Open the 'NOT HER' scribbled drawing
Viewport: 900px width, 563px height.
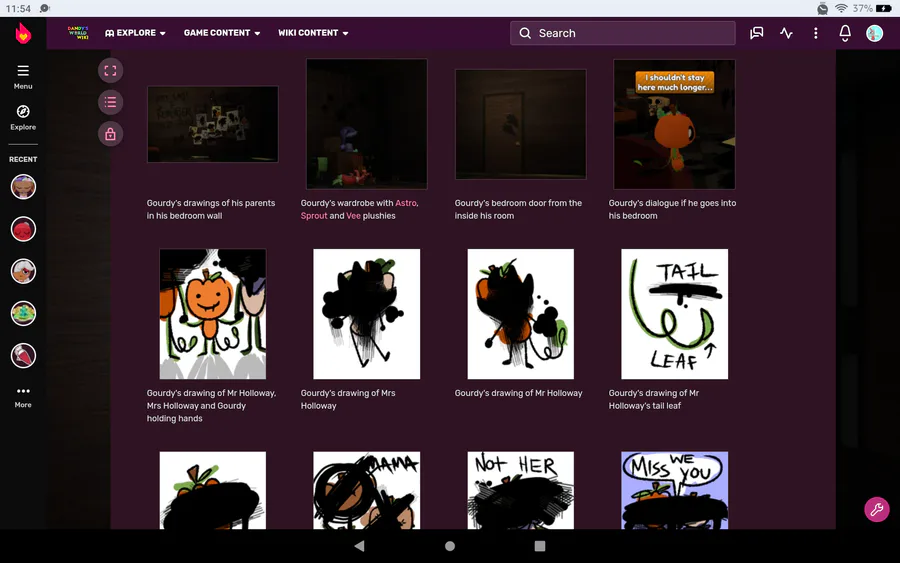click(x=521, y=490)
